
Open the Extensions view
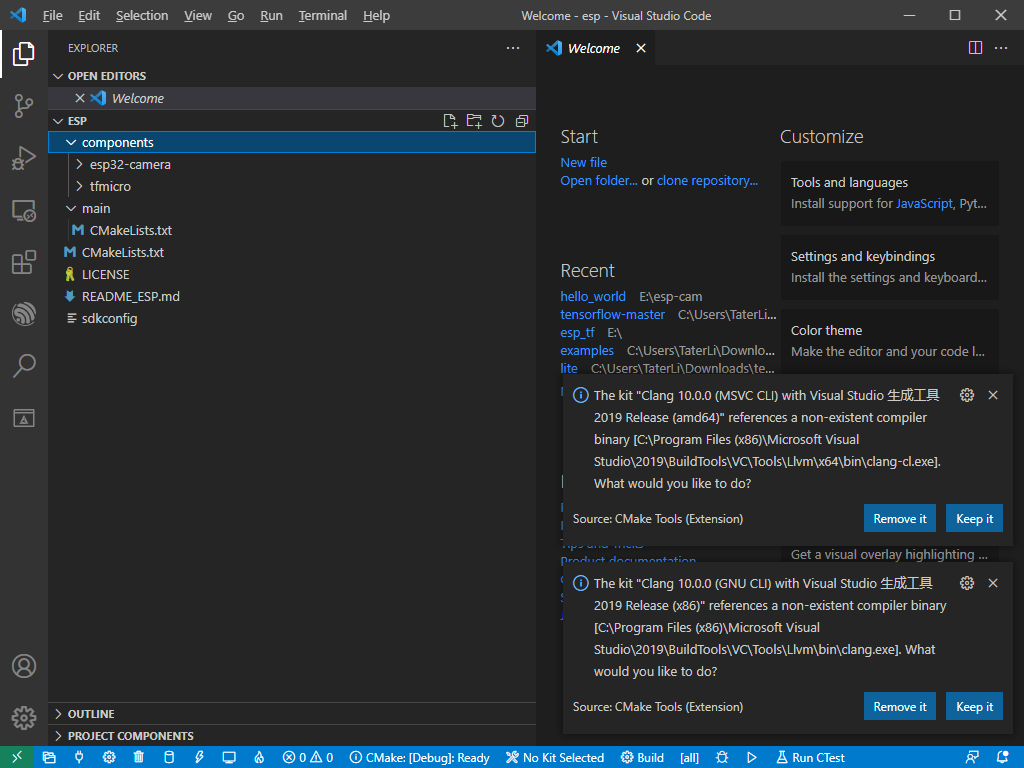(24, 263)
